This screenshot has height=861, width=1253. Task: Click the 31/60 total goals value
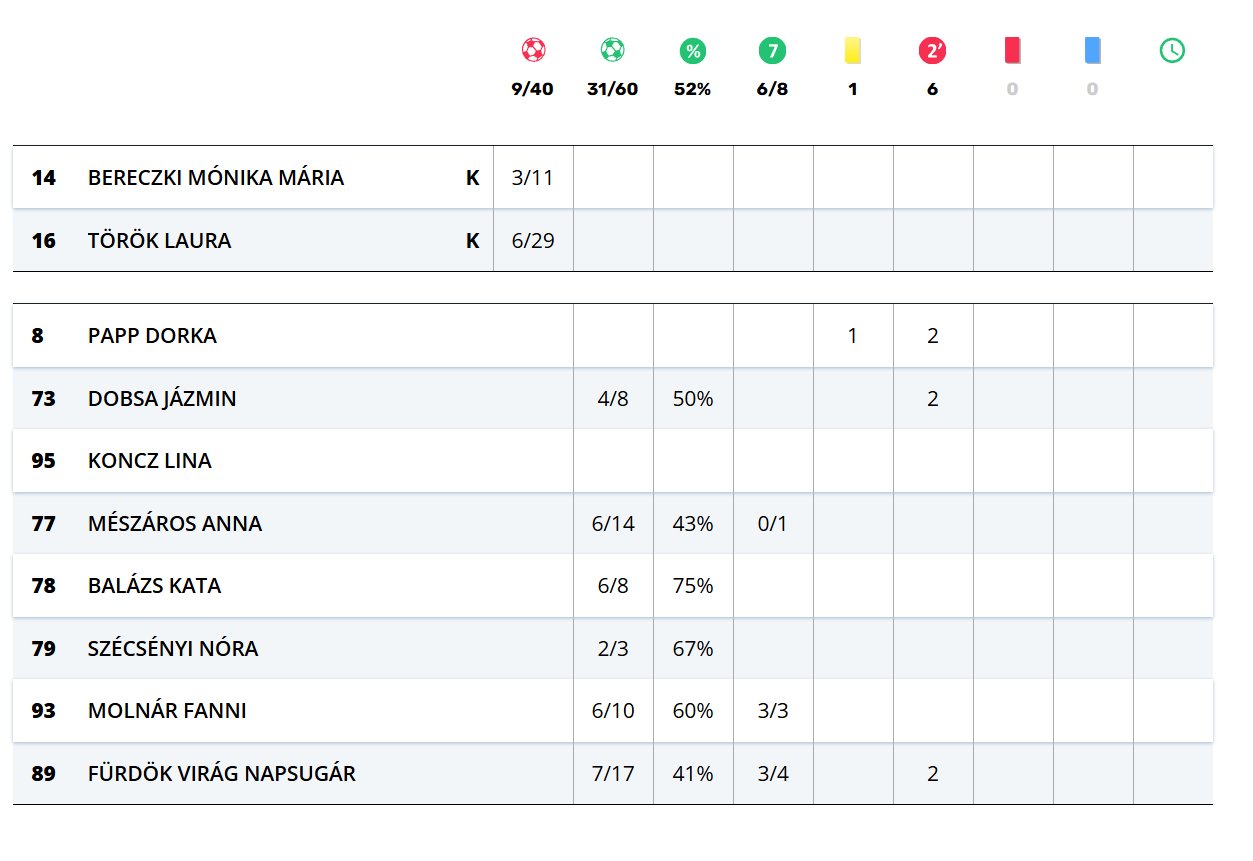pos(612,89)
